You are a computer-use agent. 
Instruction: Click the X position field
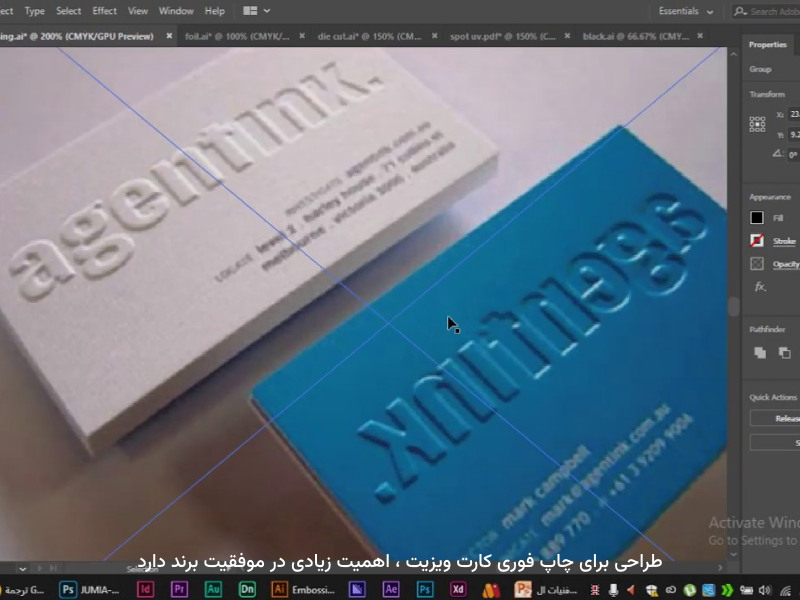pos(794,114)
